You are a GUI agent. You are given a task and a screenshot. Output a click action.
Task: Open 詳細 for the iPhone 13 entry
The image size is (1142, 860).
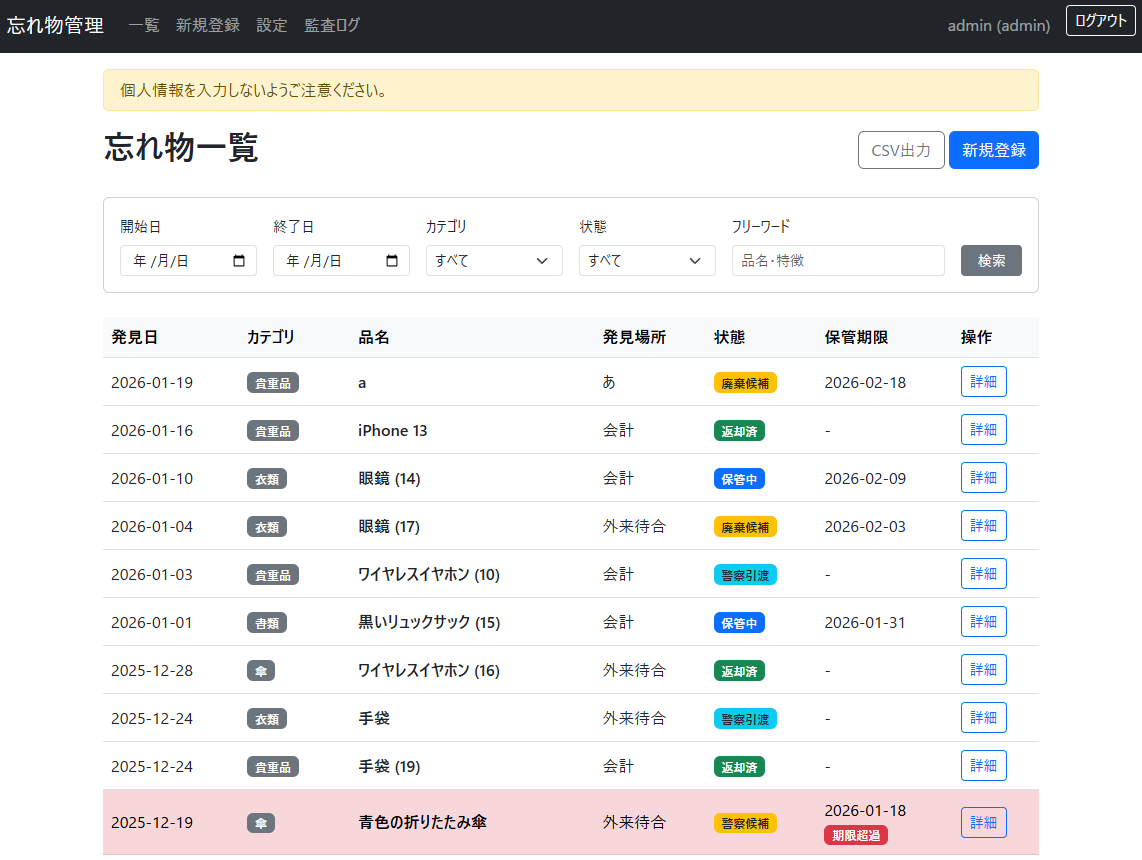tap(983, 429)
